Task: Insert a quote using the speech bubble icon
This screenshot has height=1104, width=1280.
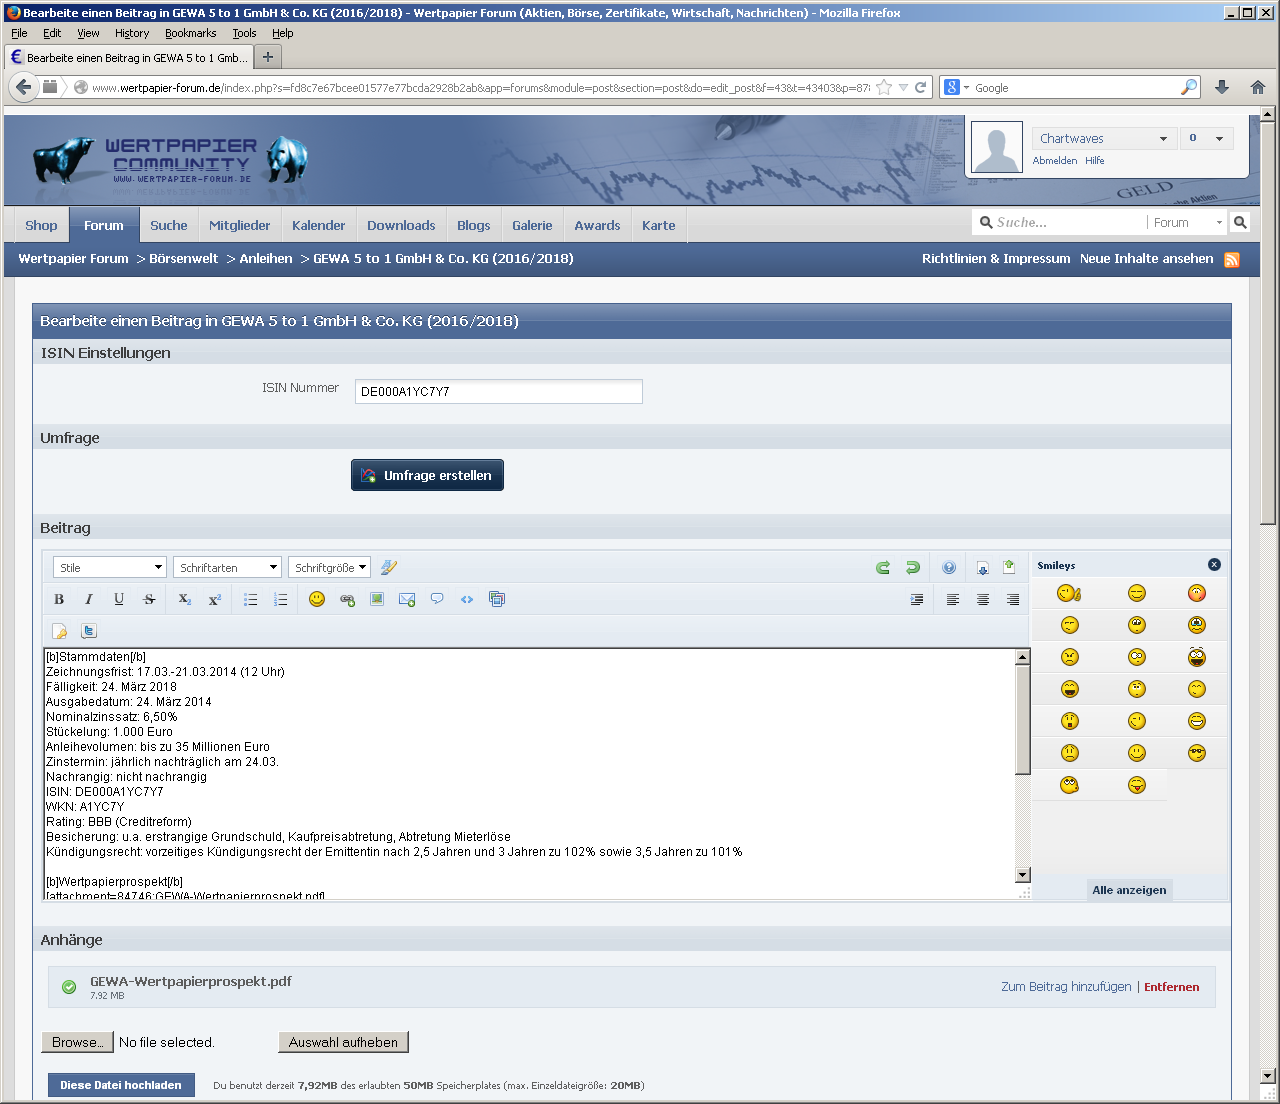Action: tap(437, 599)
